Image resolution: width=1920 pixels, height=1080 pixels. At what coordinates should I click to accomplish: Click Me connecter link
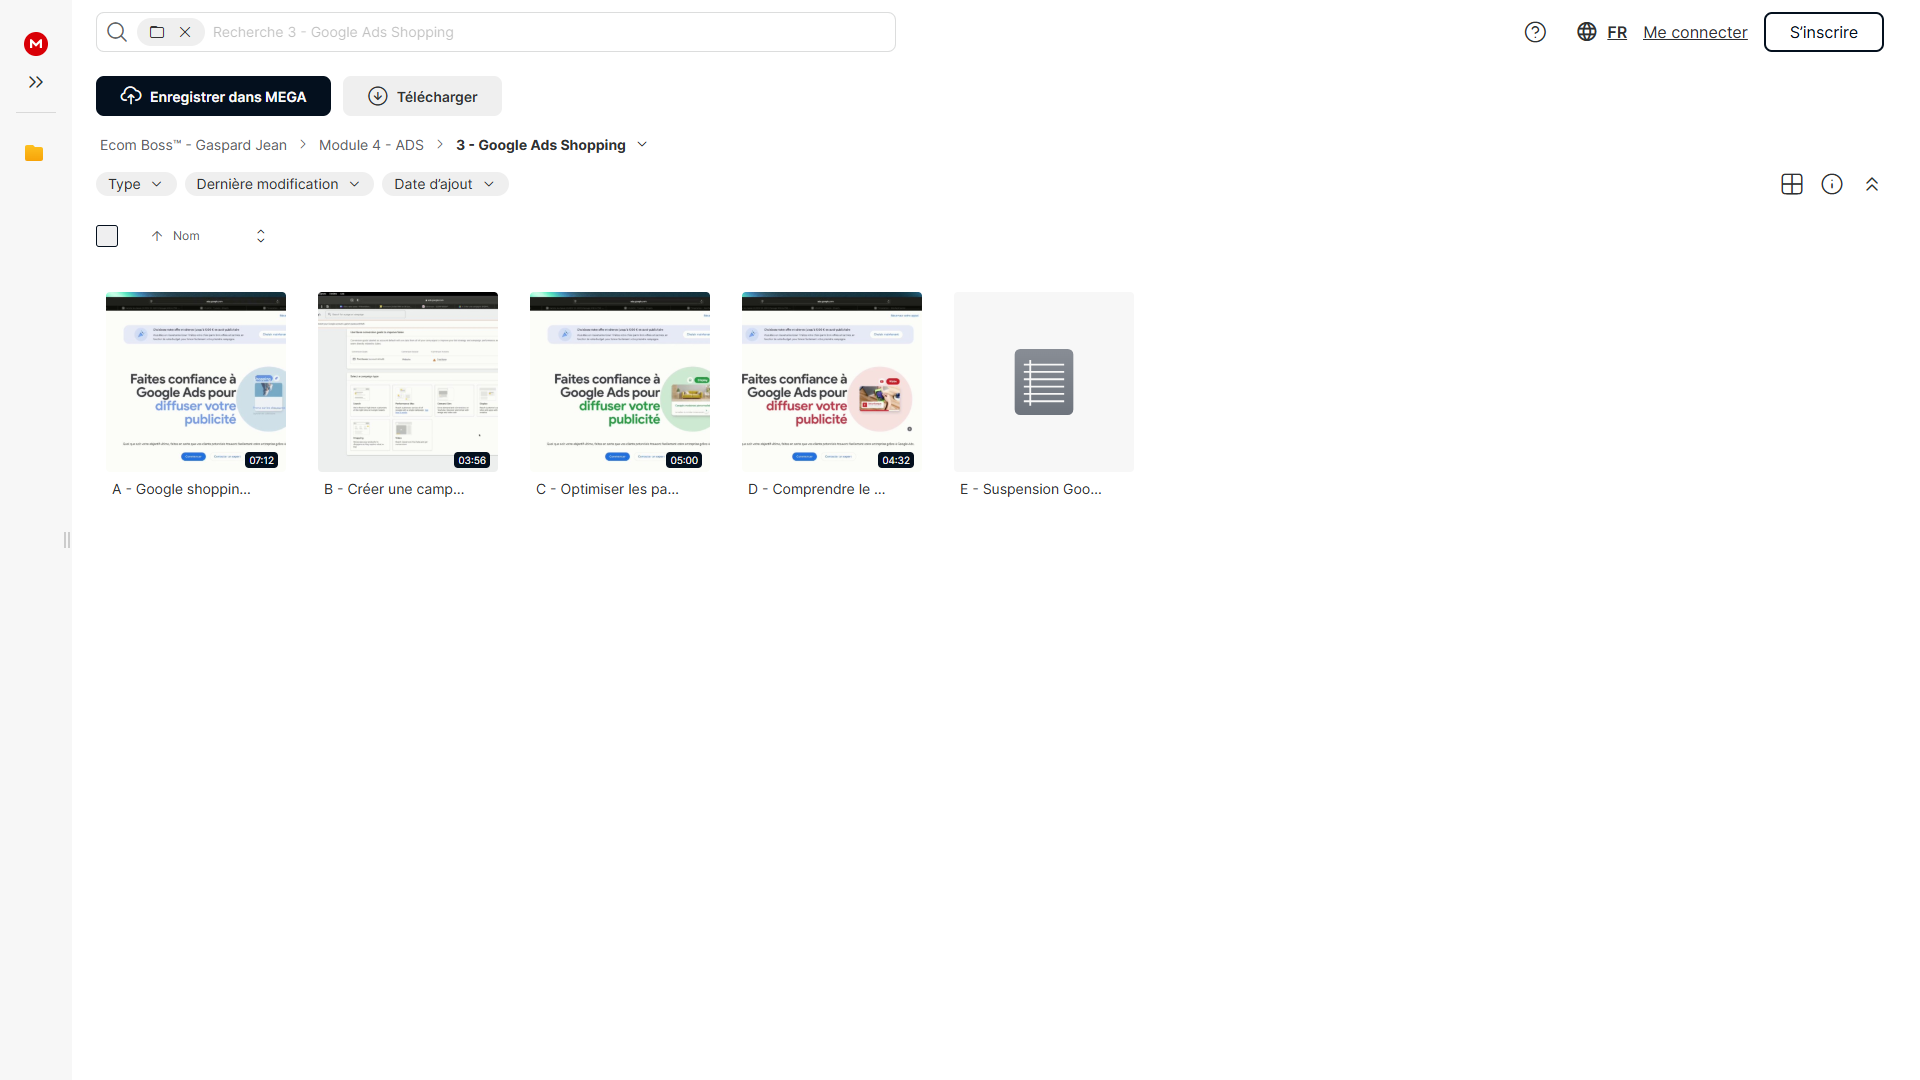tap(1695, 32)
